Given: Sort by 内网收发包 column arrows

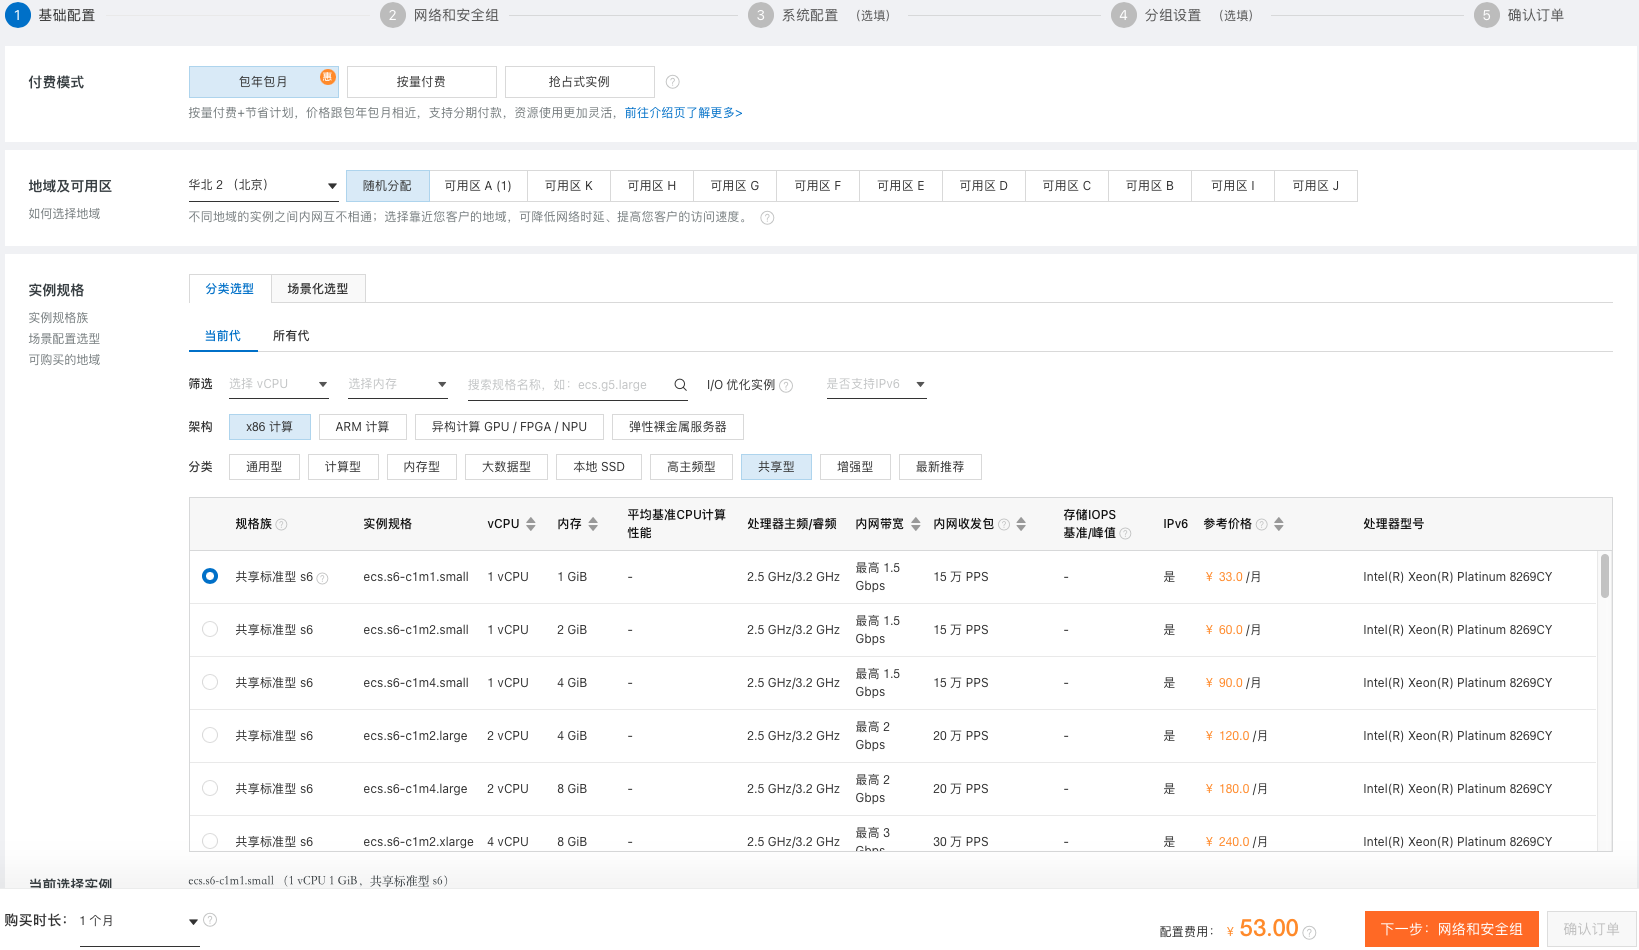Looking at the screenshot, I should 1021,524.
